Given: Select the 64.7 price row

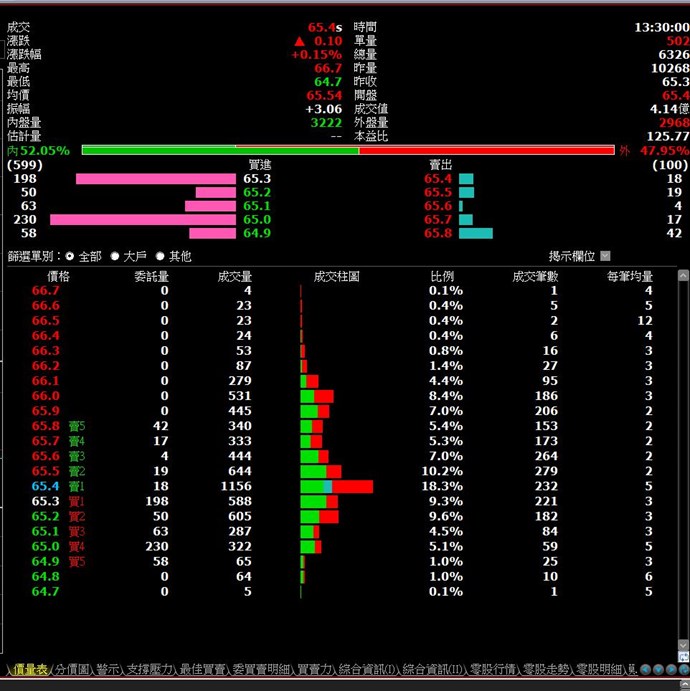Looking at the screenshot, I should [342, 592].
